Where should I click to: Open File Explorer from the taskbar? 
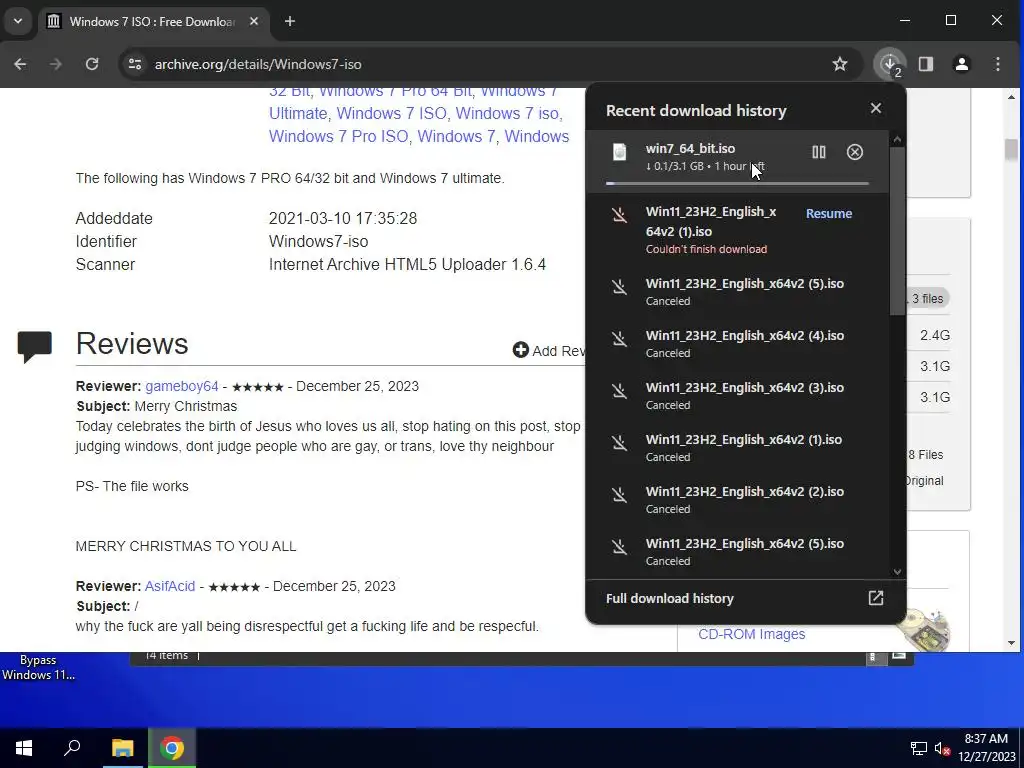pos(122,748)
